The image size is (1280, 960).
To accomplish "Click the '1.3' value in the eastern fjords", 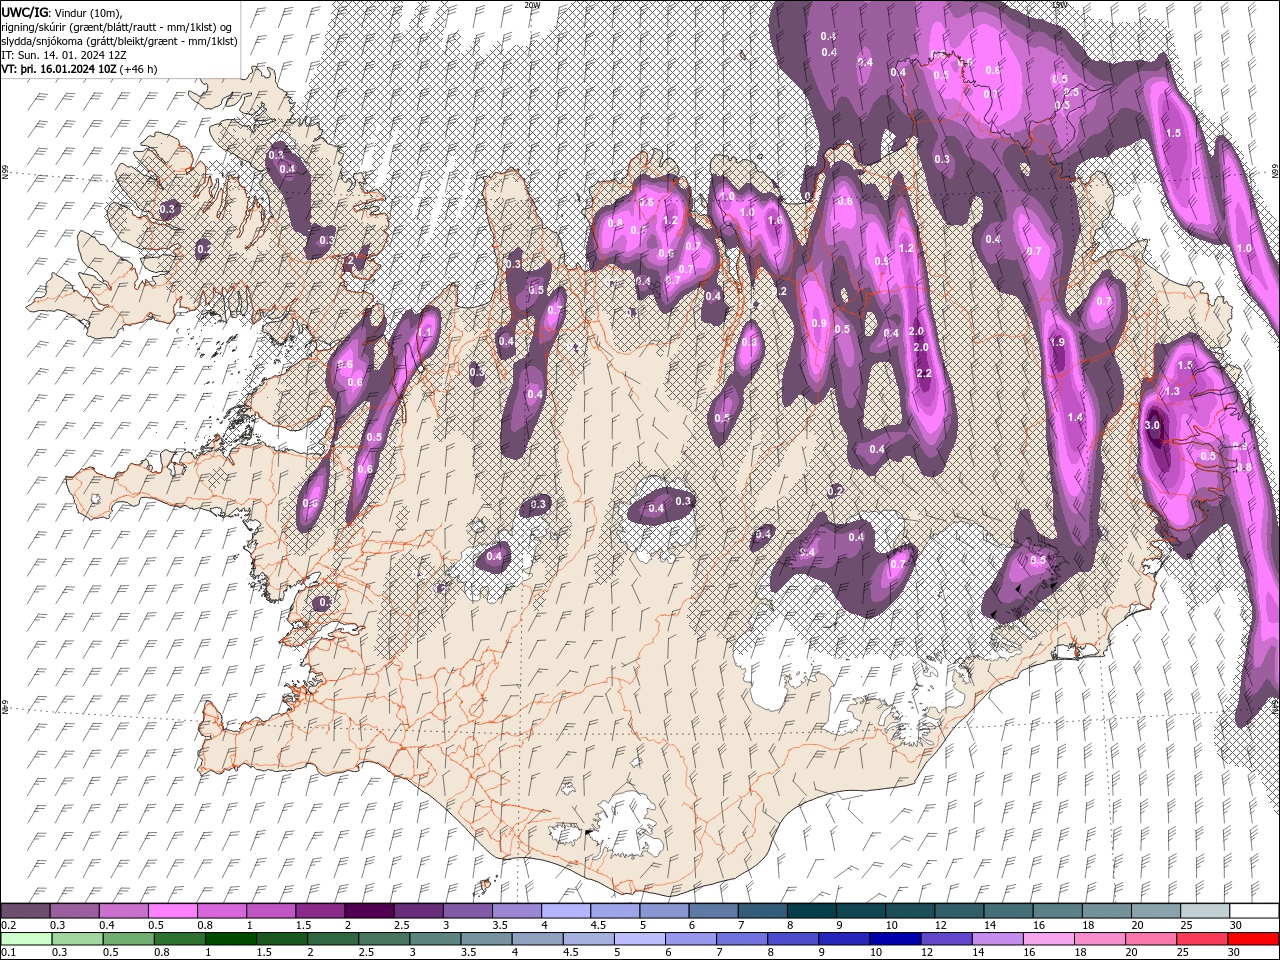I will [1173, 391].
